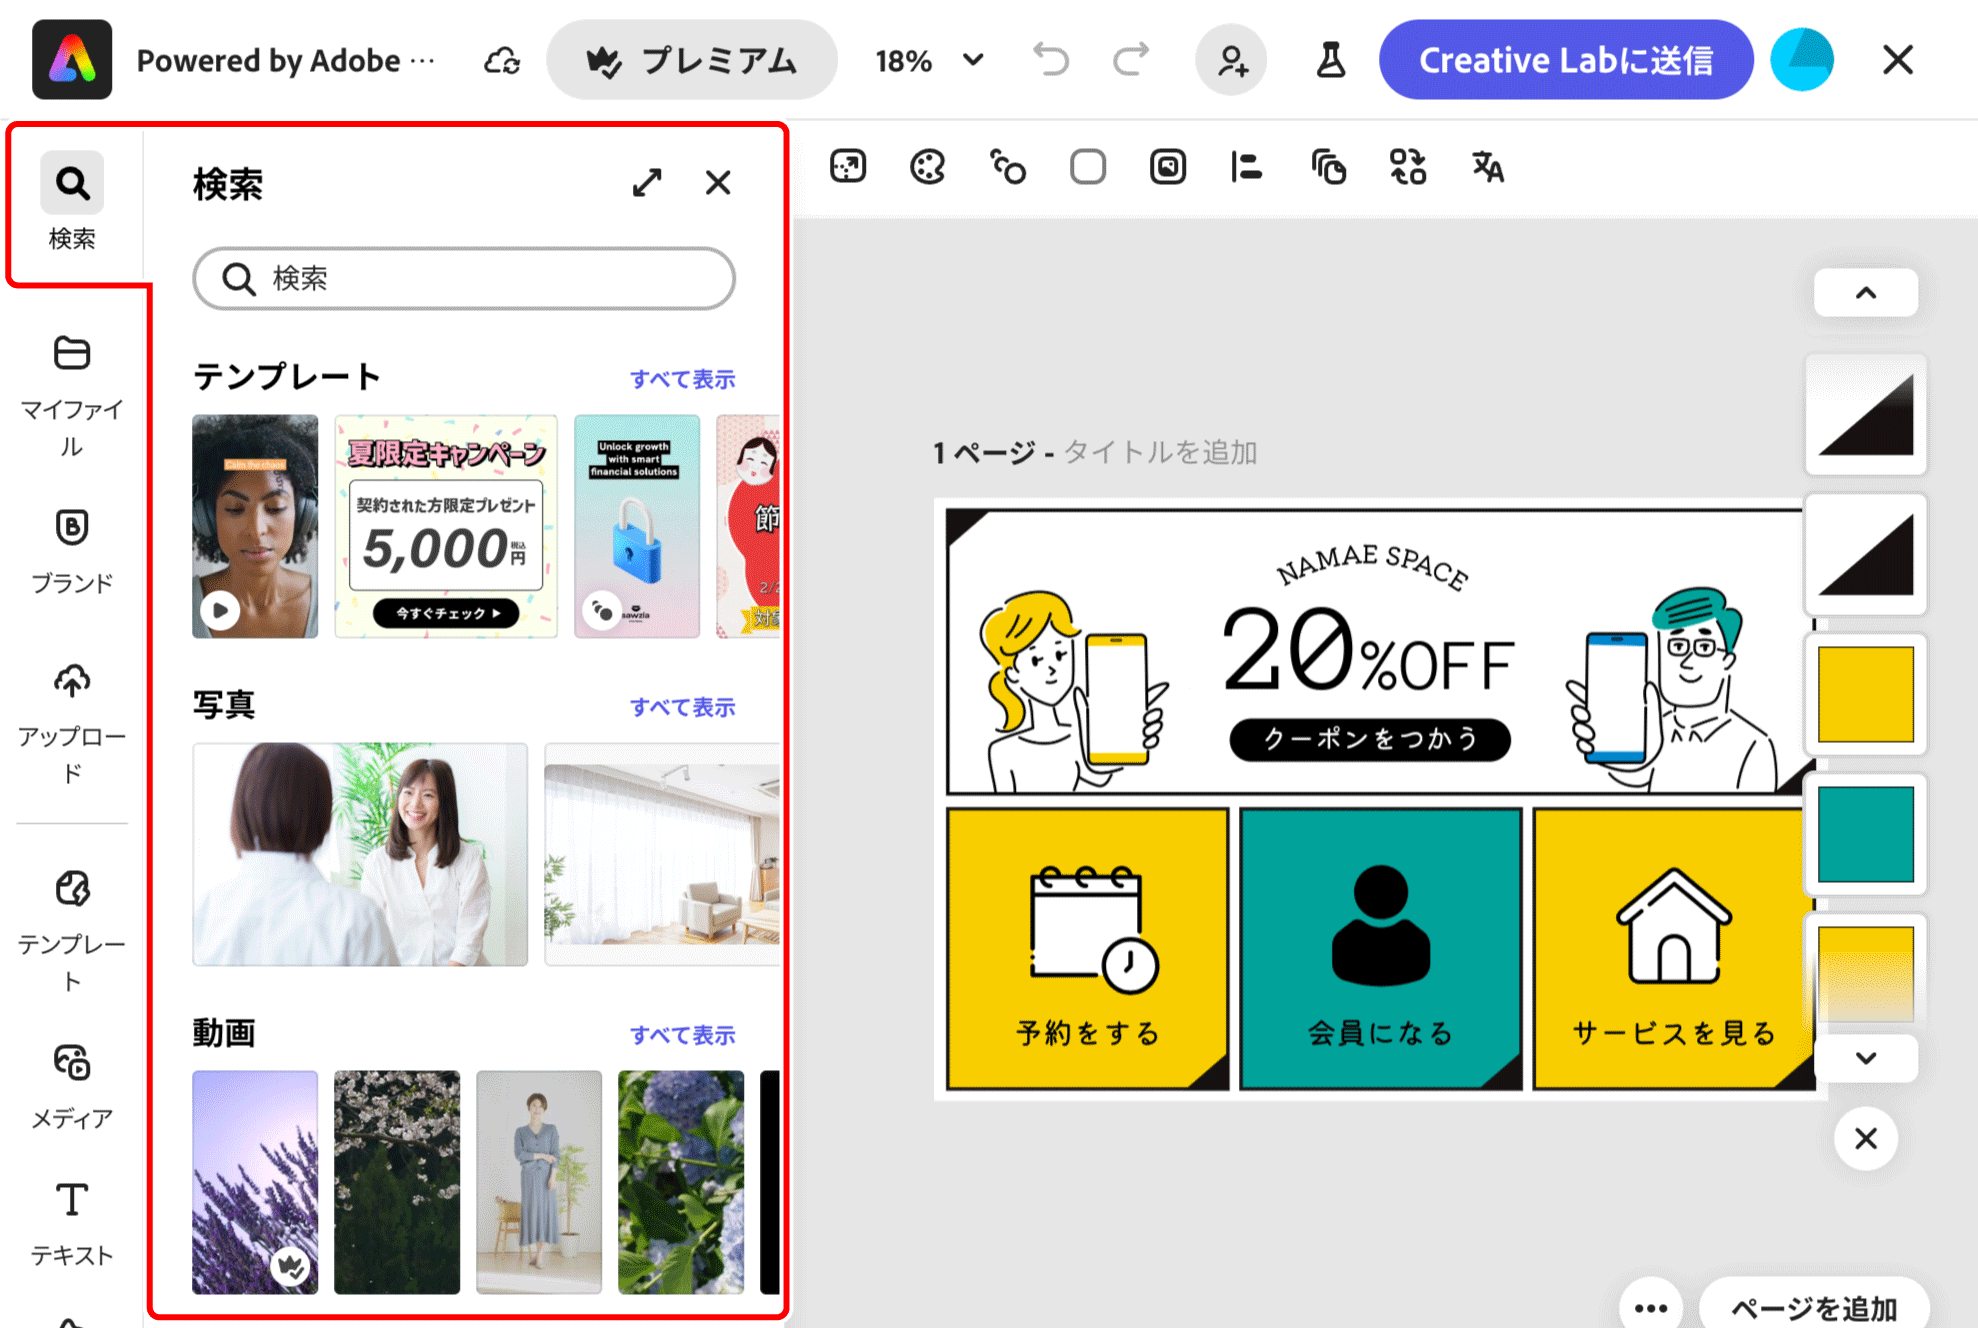Click the Creative Labに送信 button
Image resolution: width=1978 pixels, height=1328 pixels.
pyautogui.click(x=1565, y=61)
